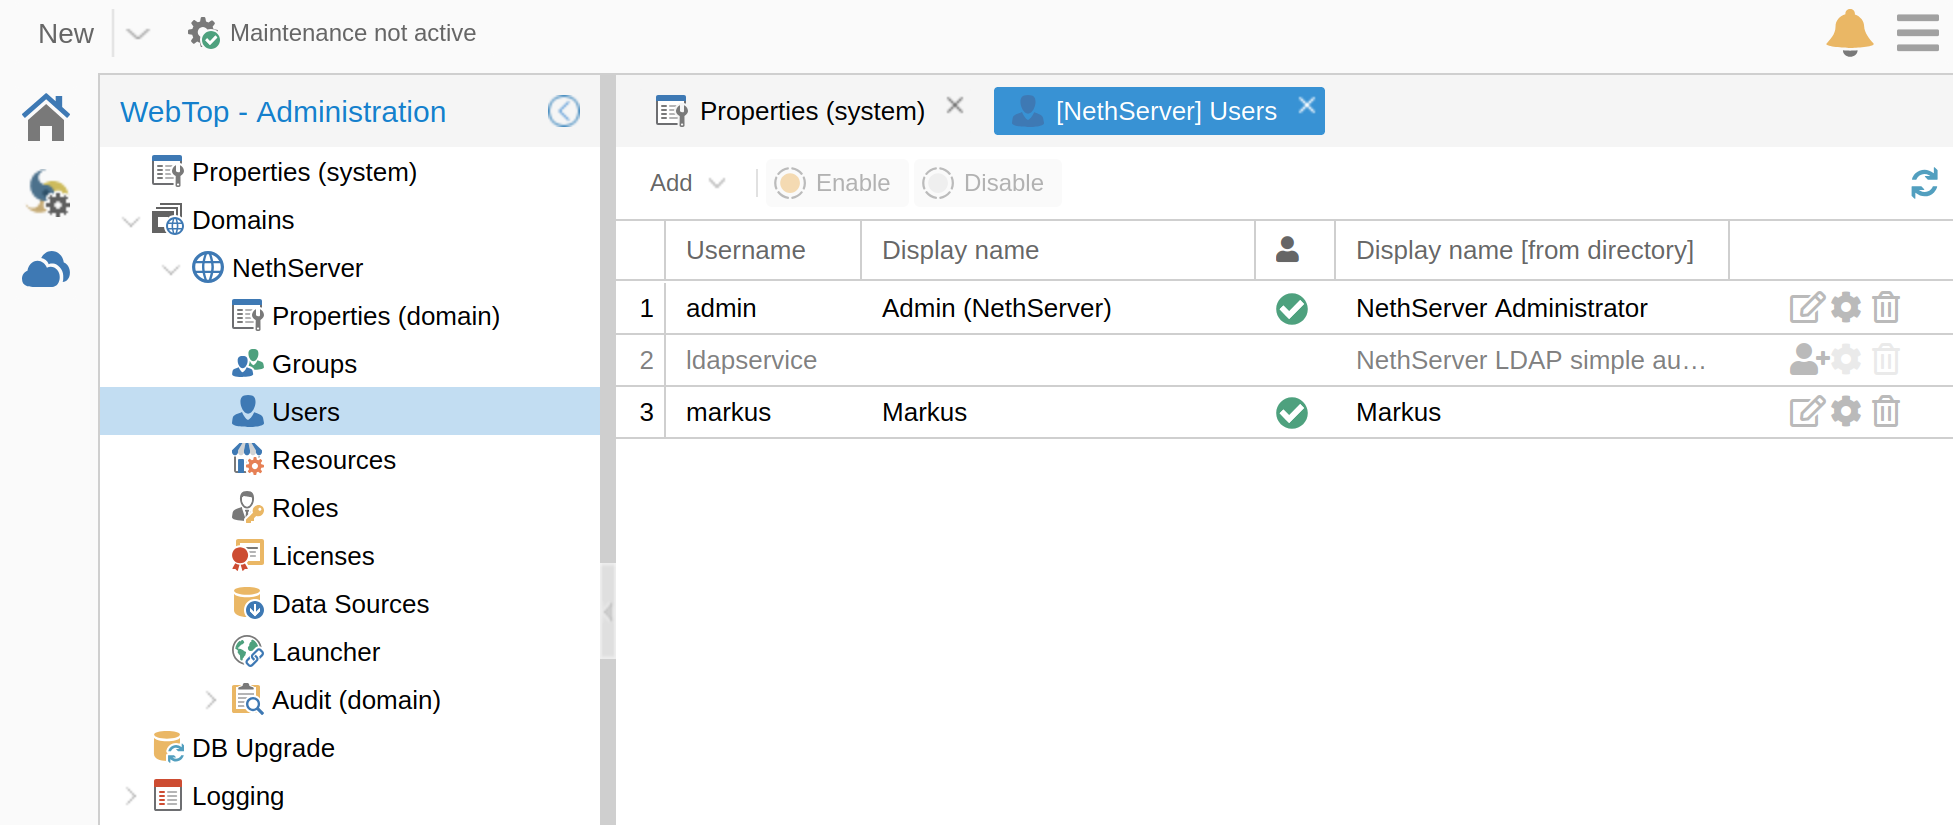Go to the home service icon
The width and height of the screenshot is (1953, 825).
pyautogui.click(x=46, y=117)
